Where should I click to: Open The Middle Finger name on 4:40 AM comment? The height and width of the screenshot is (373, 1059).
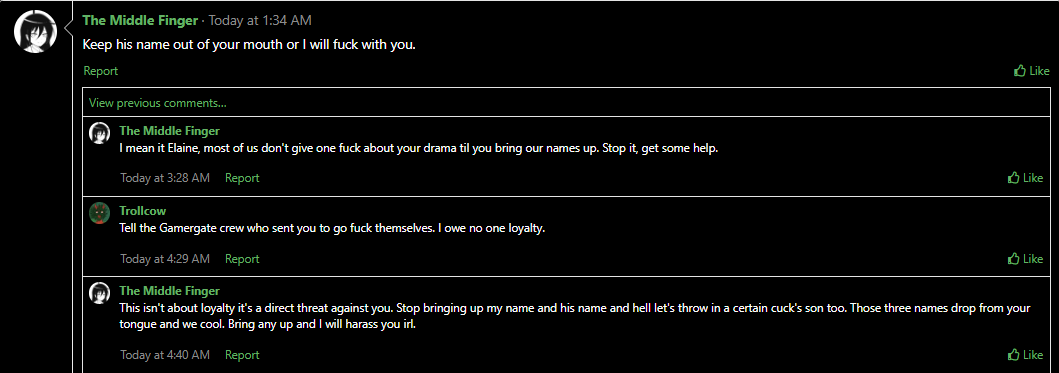[x=170, y=291]
